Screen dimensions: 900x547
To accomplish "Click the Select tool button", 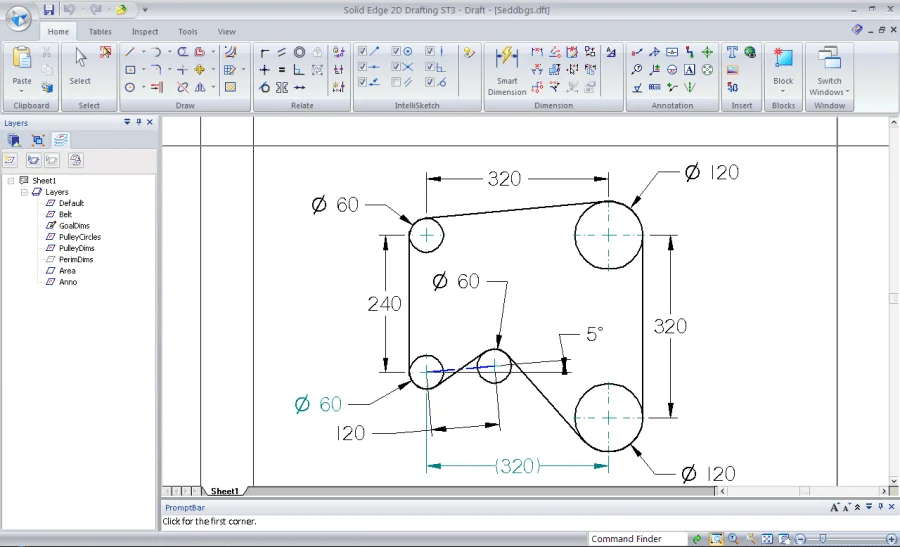I will point(80,67).
